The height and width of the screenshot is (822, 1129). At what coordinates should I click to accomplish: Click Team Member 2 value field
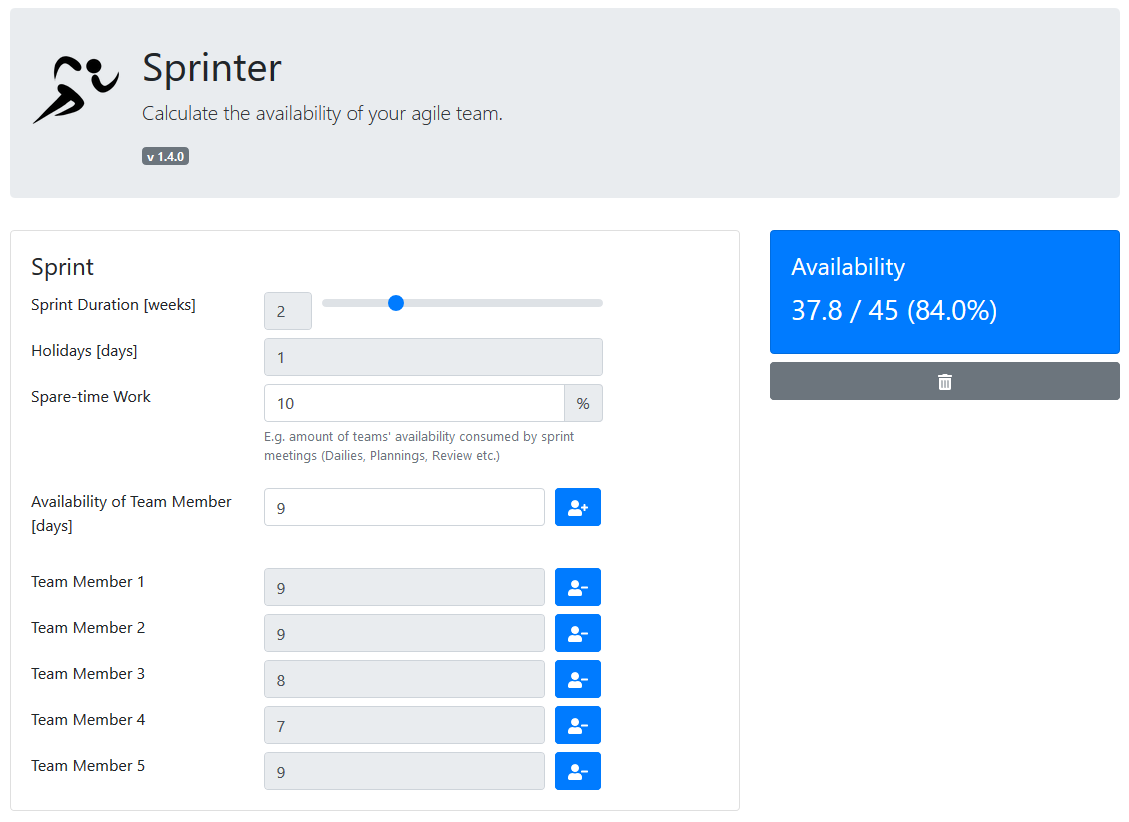[x=404, y=633]
